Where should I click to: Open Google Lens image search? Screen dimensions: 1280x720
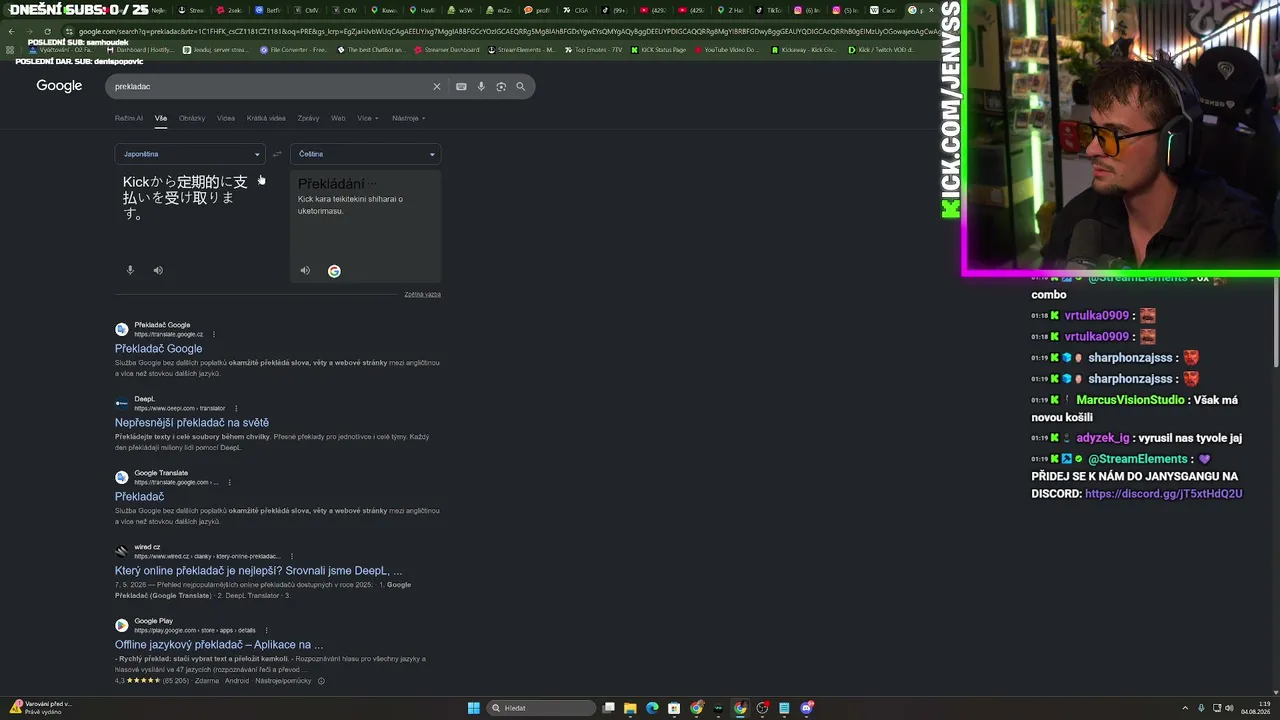pos(501,87)
